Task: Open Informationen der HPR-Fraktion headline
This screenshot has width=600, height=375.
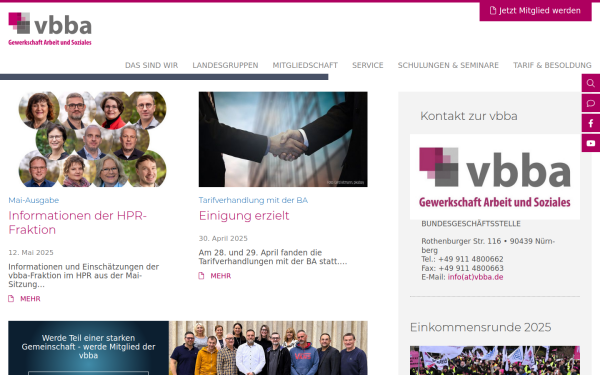Action: pos(77,223)
